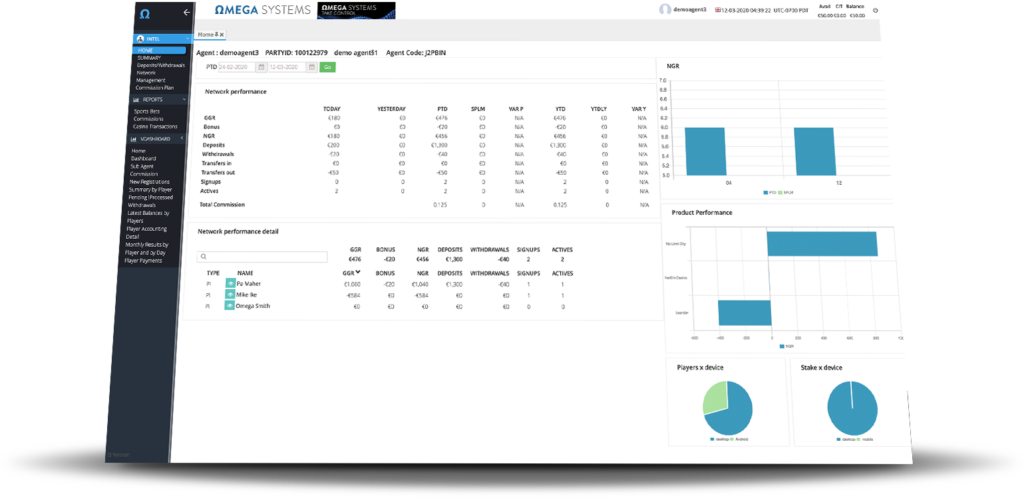Image resolution: width=1024 pixels, height=498 pixels.
Task: Click the TYPE column header
Action: point(213,273)
